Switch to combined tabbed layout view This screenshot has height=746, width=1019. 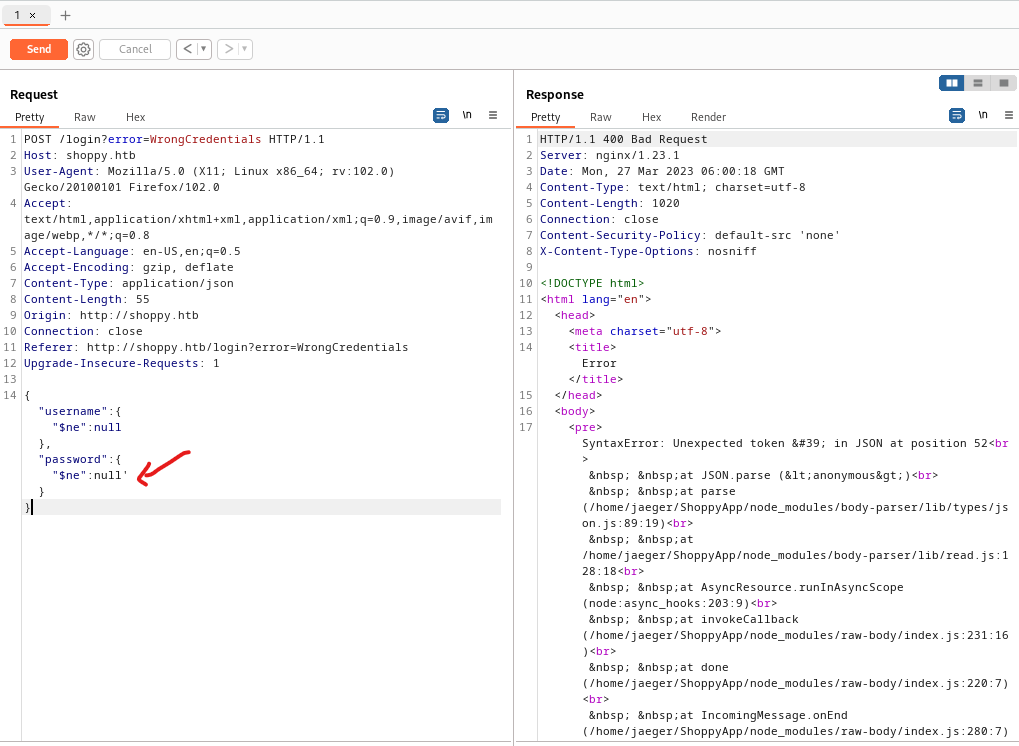pyautogui.click(x=1003, y=83)
